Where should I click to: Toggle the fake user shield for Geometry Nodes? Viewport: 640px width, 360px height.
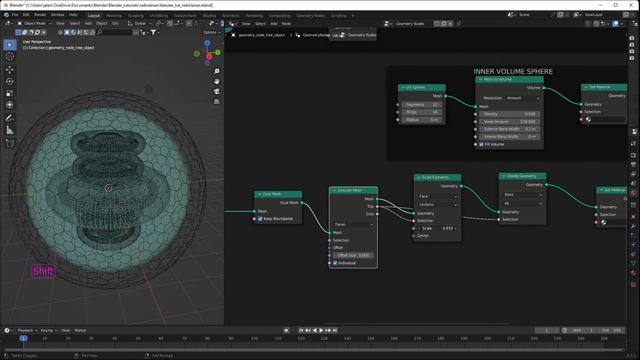[x=437, y=24]
